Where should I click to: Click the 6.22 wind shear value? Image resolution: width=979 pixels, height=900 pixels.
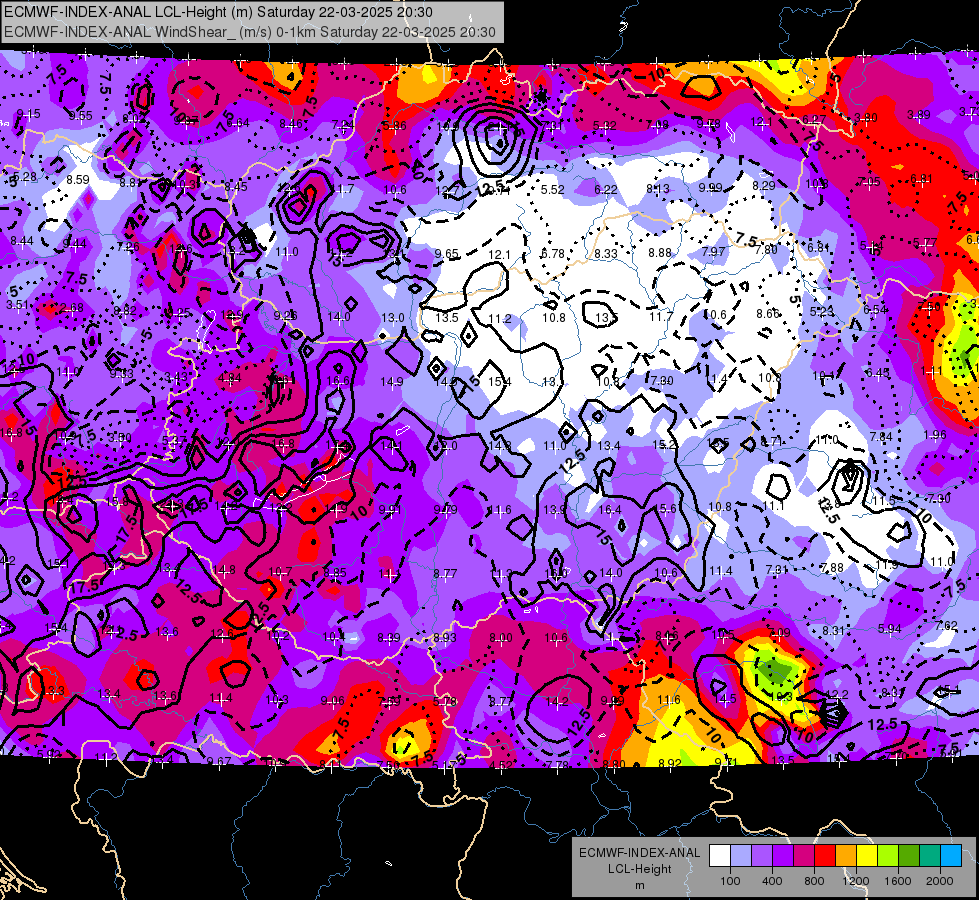point(606,189)
